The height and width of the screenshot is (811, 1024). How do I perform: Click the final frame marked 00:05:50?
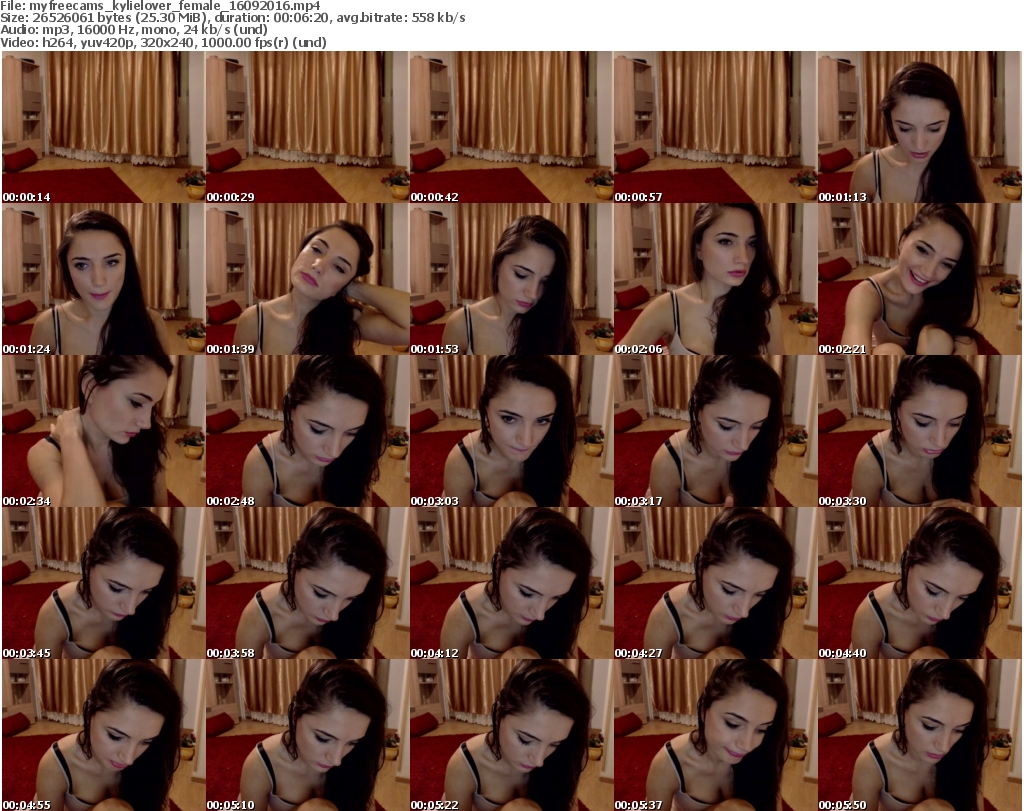click(x=918, y=735)
